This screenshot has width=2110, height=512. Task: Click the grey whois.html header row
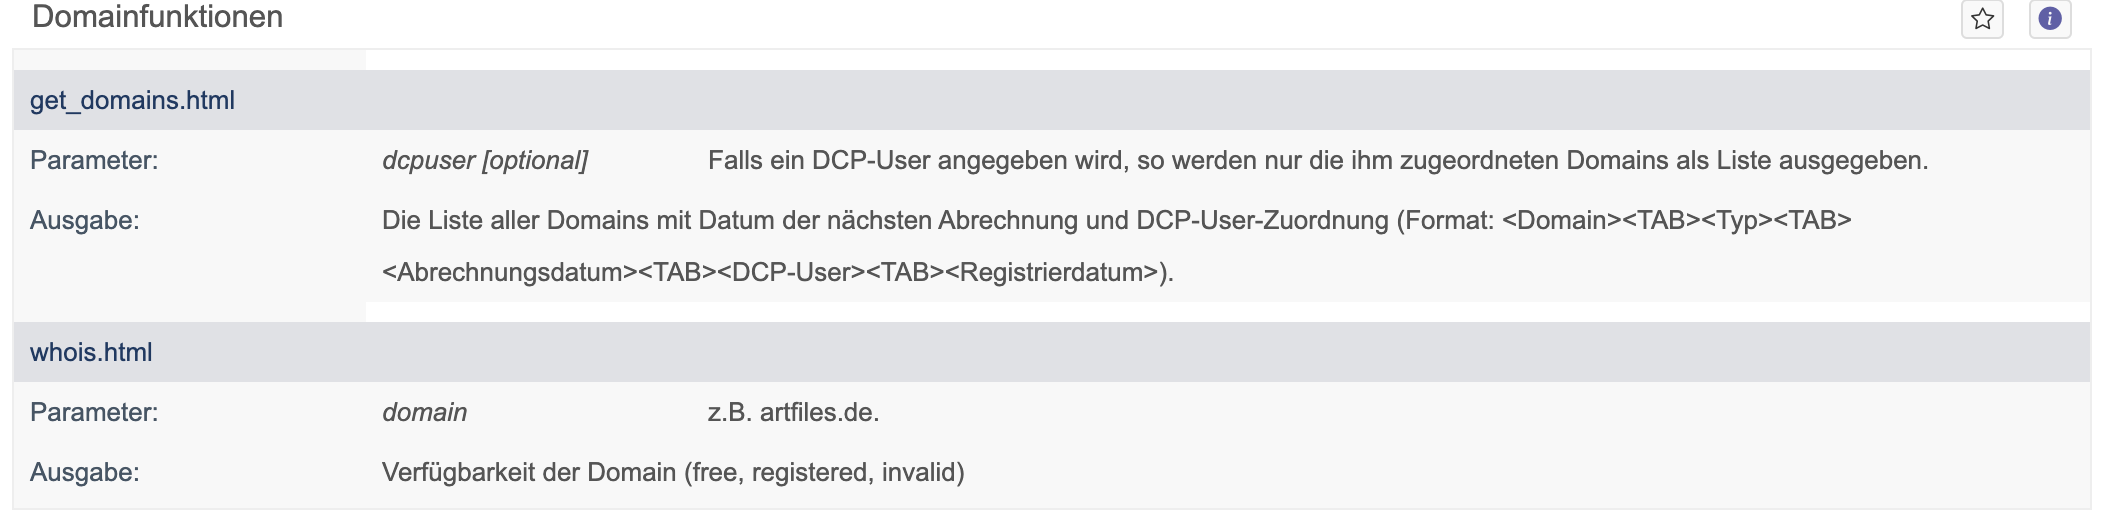pos(1051,352)
